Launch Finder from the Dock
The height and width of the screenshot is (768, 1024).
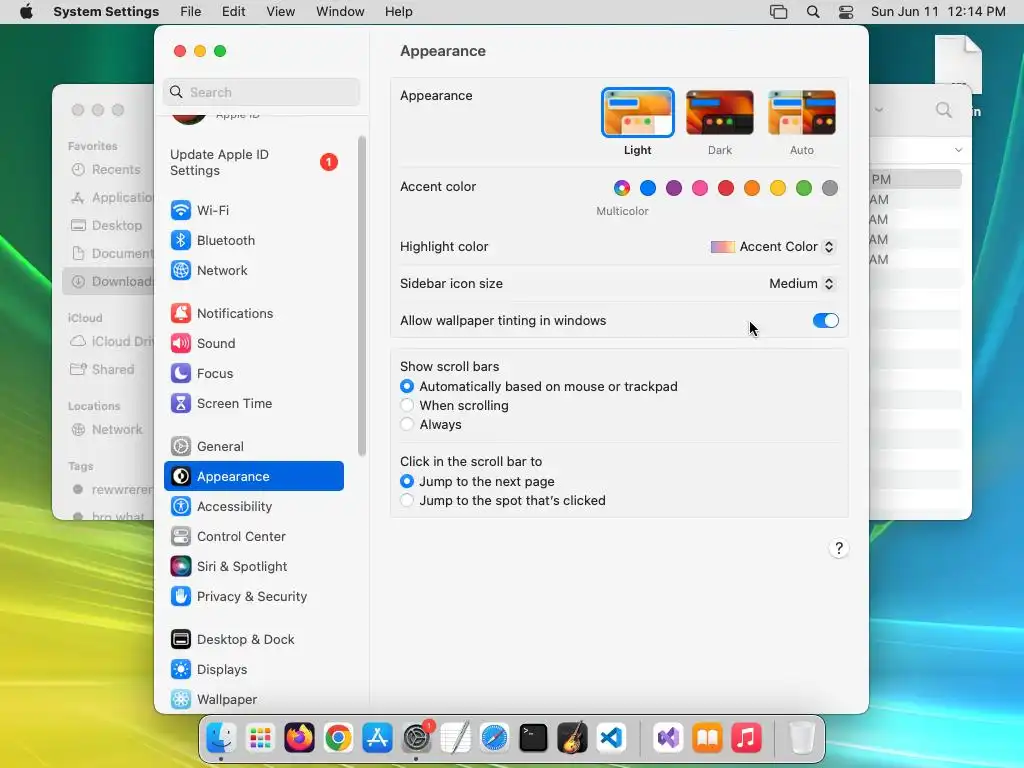click(221, 739)
